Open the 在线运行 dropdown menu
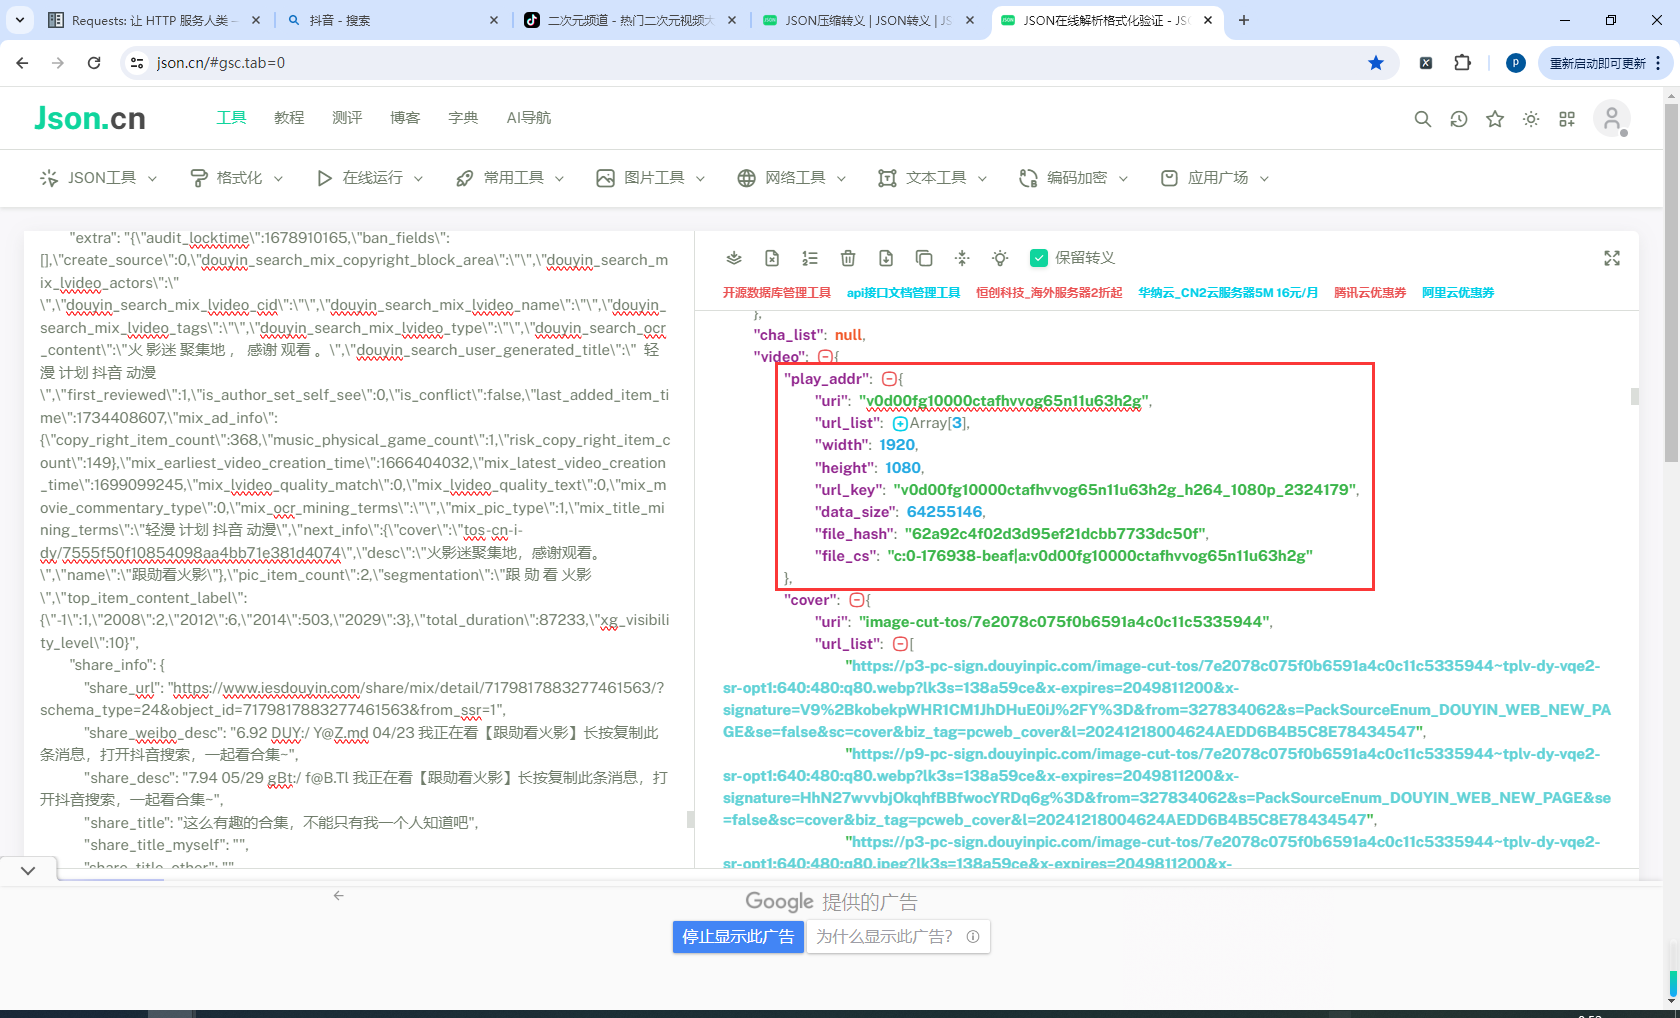 (x=369, y=178)
